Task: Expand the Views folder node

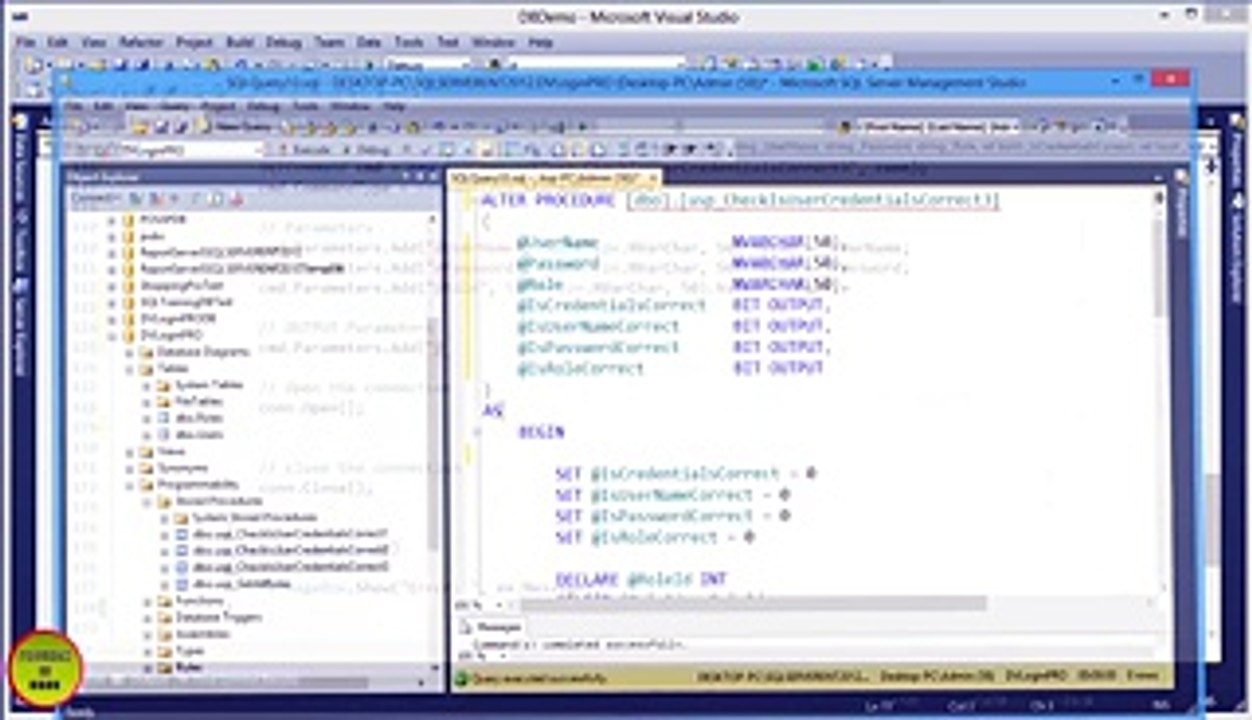Action: point(131,452)
